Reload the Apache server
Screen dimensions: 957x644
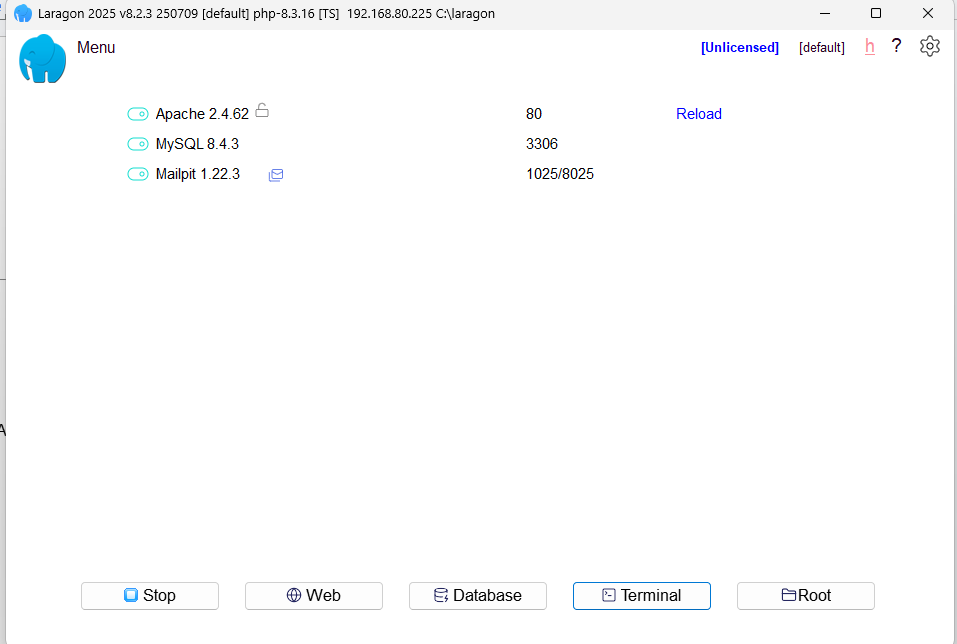point(698,114)
